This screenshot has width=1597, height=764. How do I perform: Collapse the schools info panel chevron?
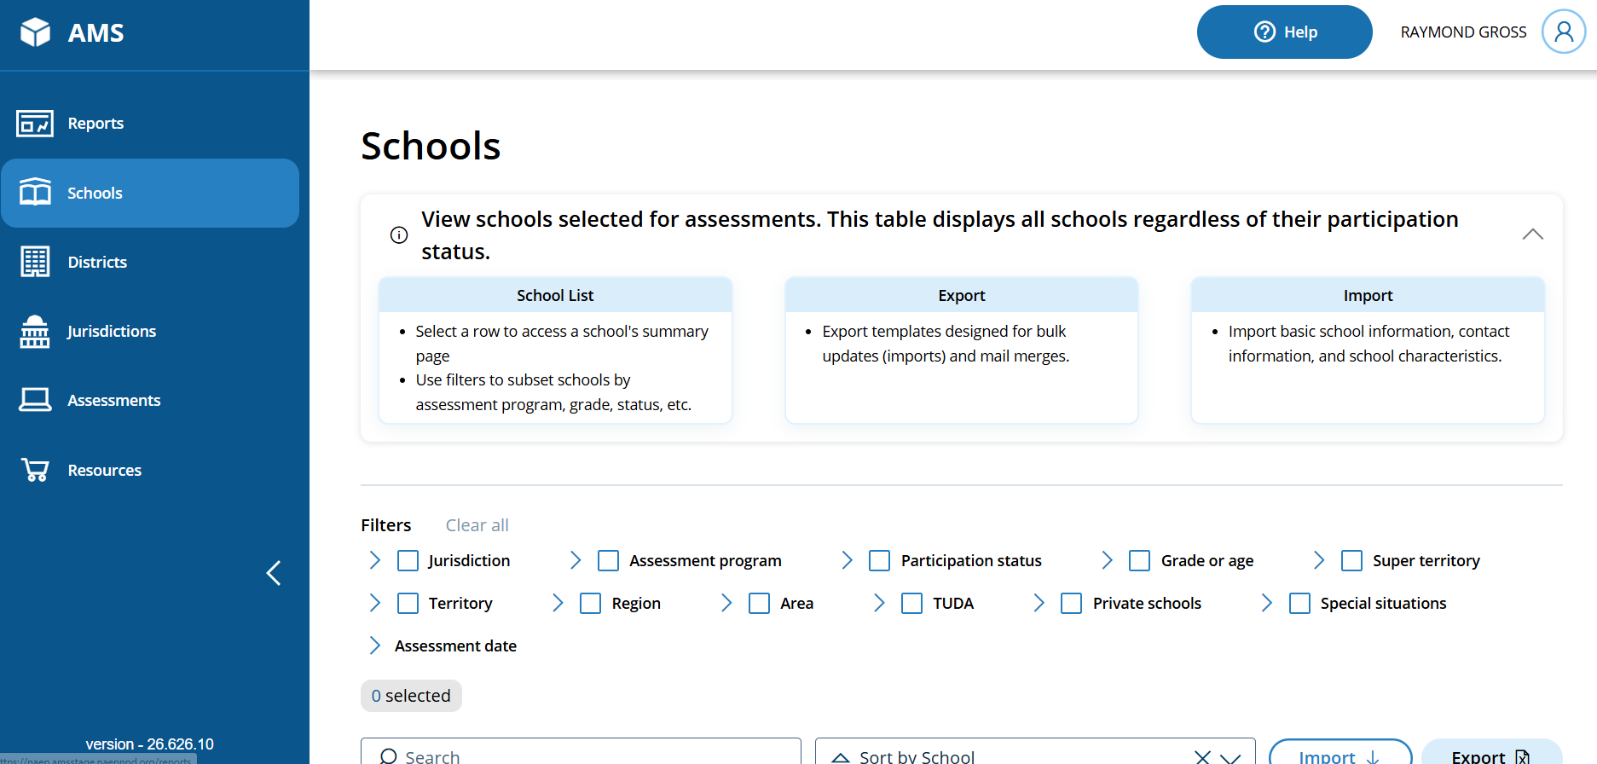click(x=1532, y=234)
